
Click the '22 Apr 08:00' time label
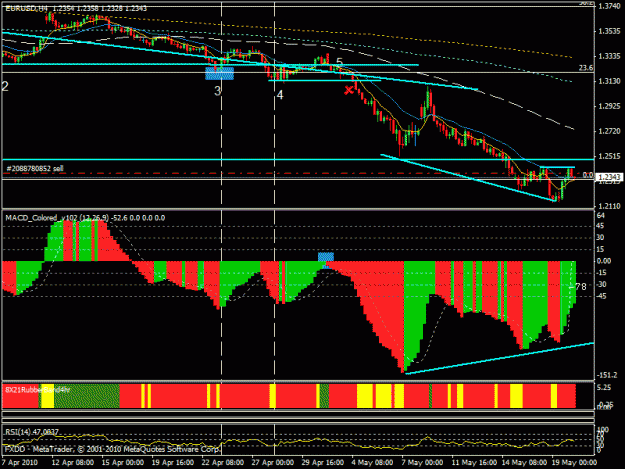222,463
